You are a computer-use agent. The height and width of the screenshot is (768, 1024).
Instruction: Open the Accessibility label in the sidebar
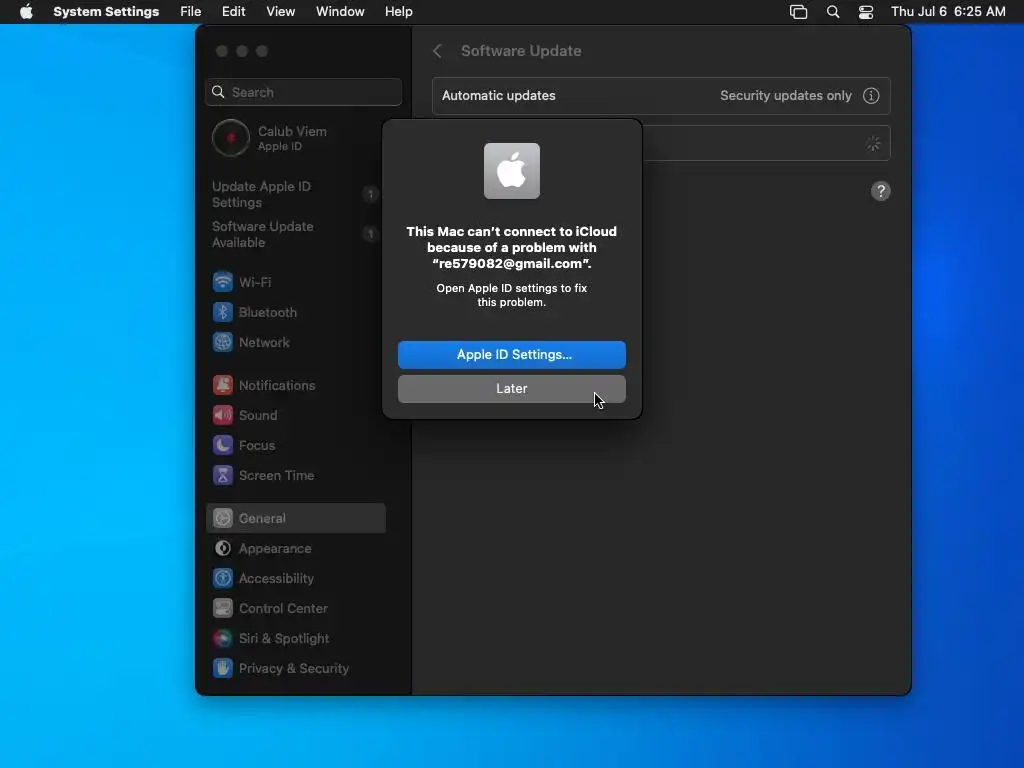(x=276, y=579)
